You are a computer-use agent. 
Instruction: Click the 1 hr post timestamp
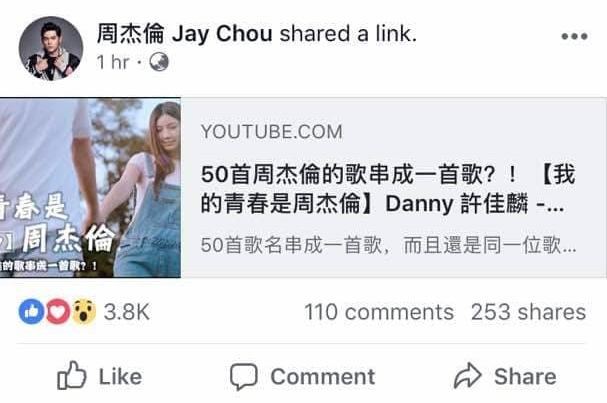(x=113, y=62)
